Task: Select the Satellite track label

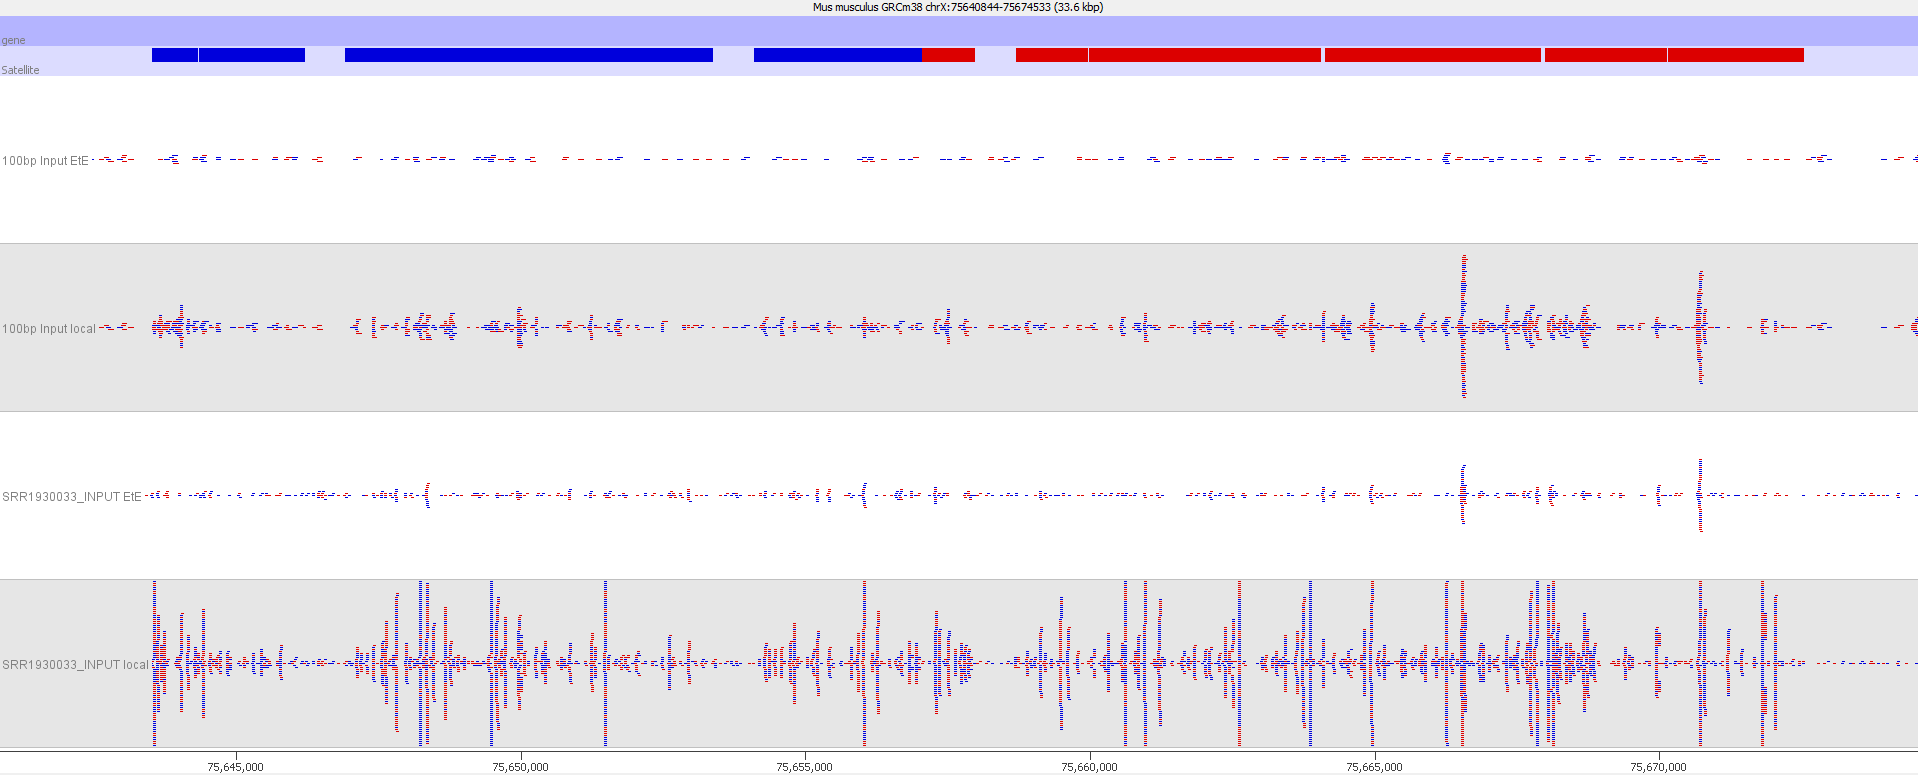Action: pyautogui.click(x=20, y=70)
